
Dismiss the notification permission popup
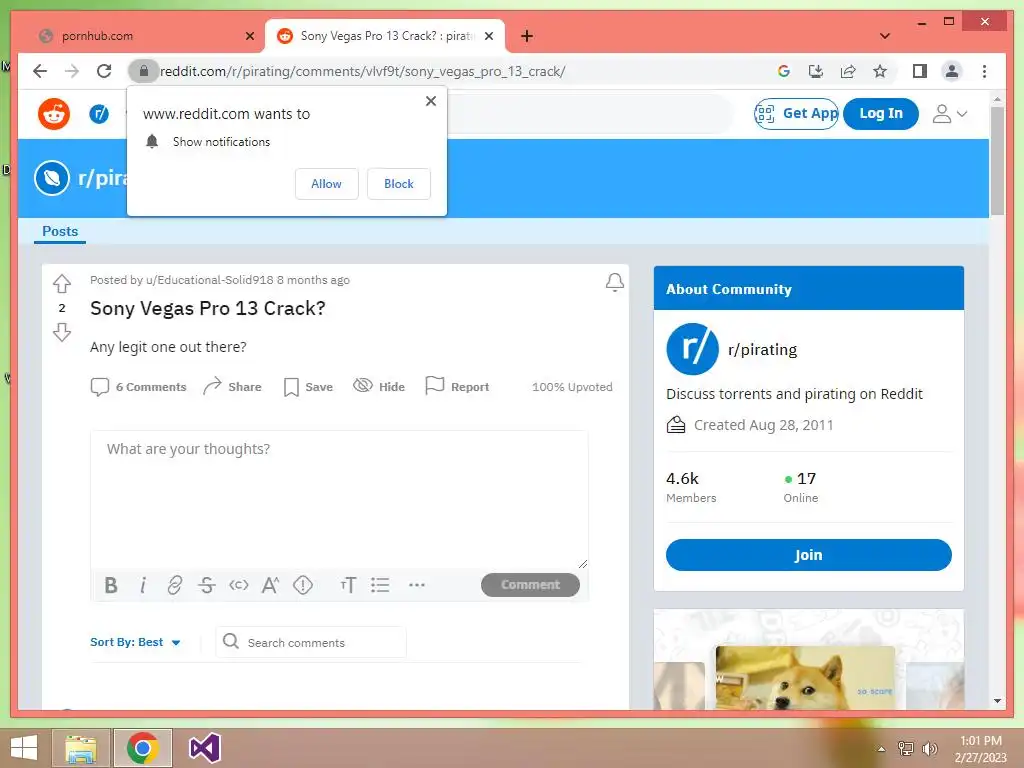430,101
